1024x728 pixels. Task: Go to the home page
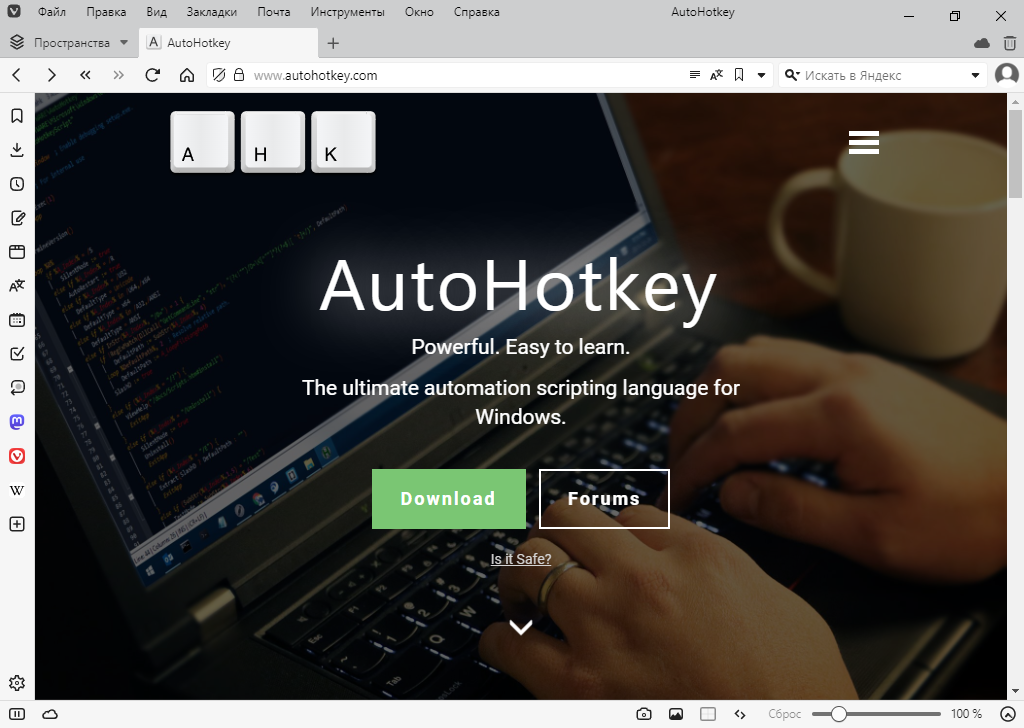click(x=187, y=75)
